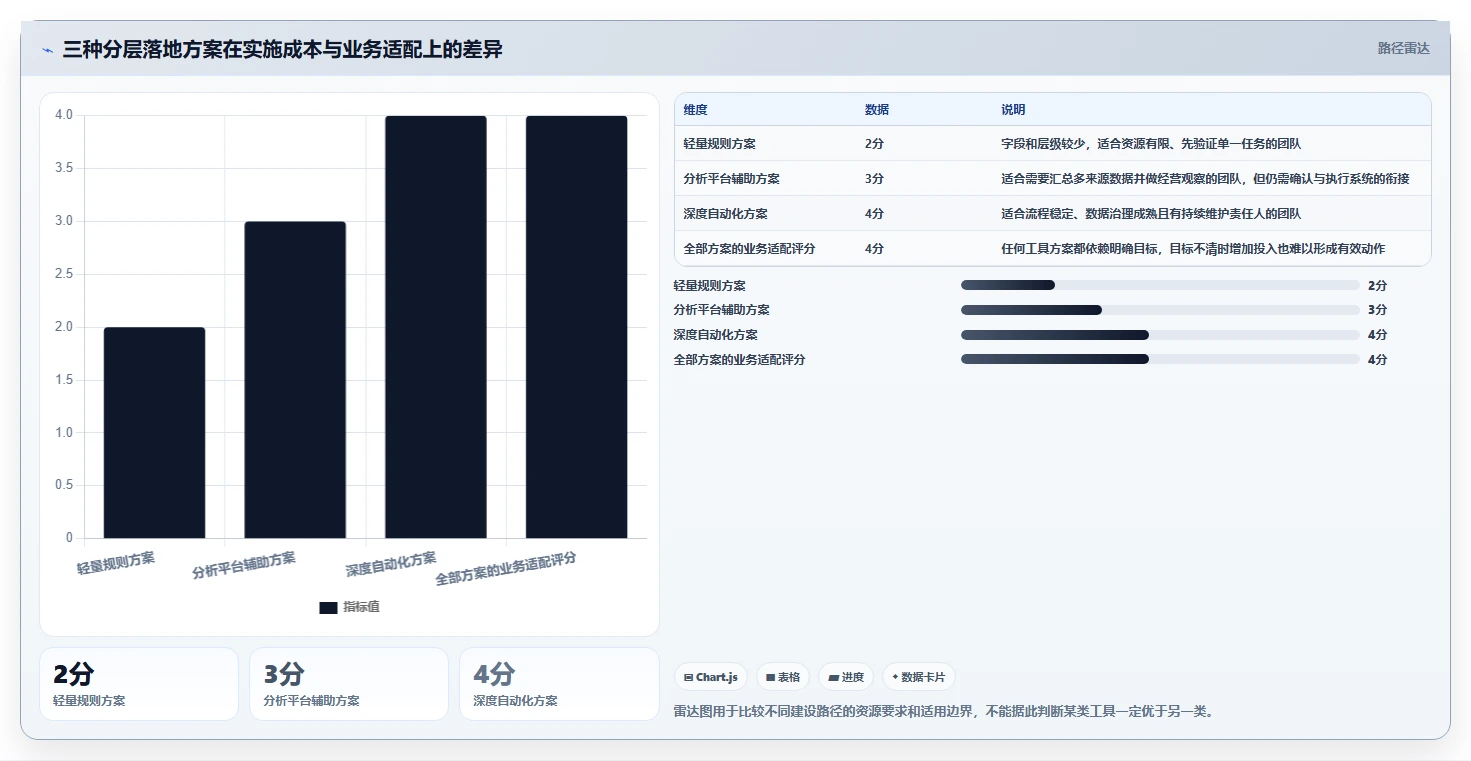Click the 全部方案的业务适配评分 progress bar
The image size is (1471, 761).
pos(1160,359)
